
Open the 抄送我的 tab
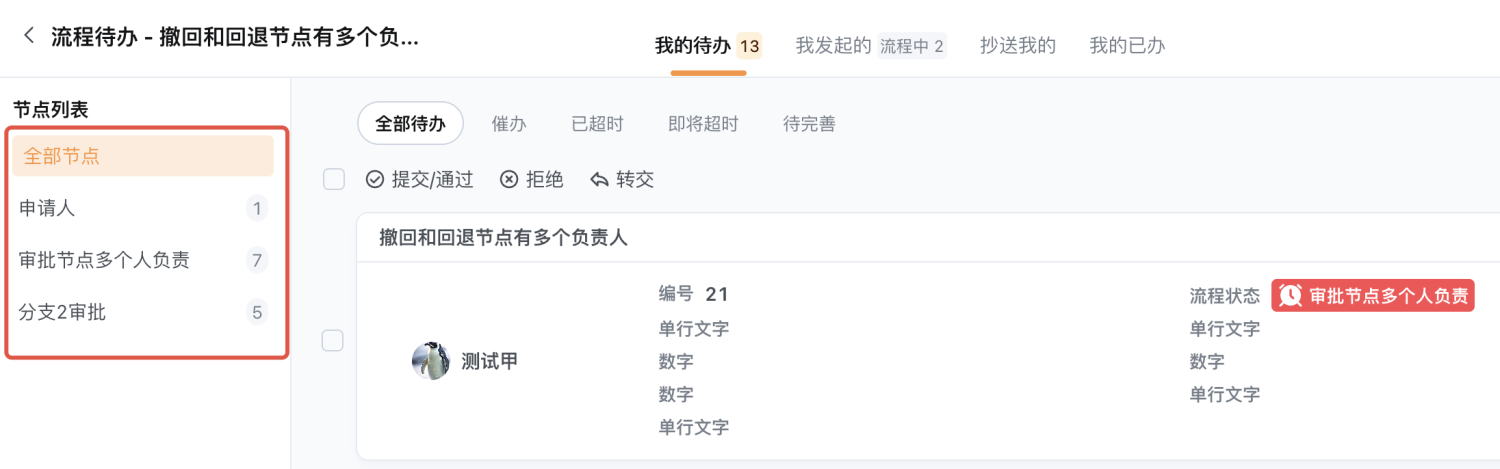pos(1018,46)
